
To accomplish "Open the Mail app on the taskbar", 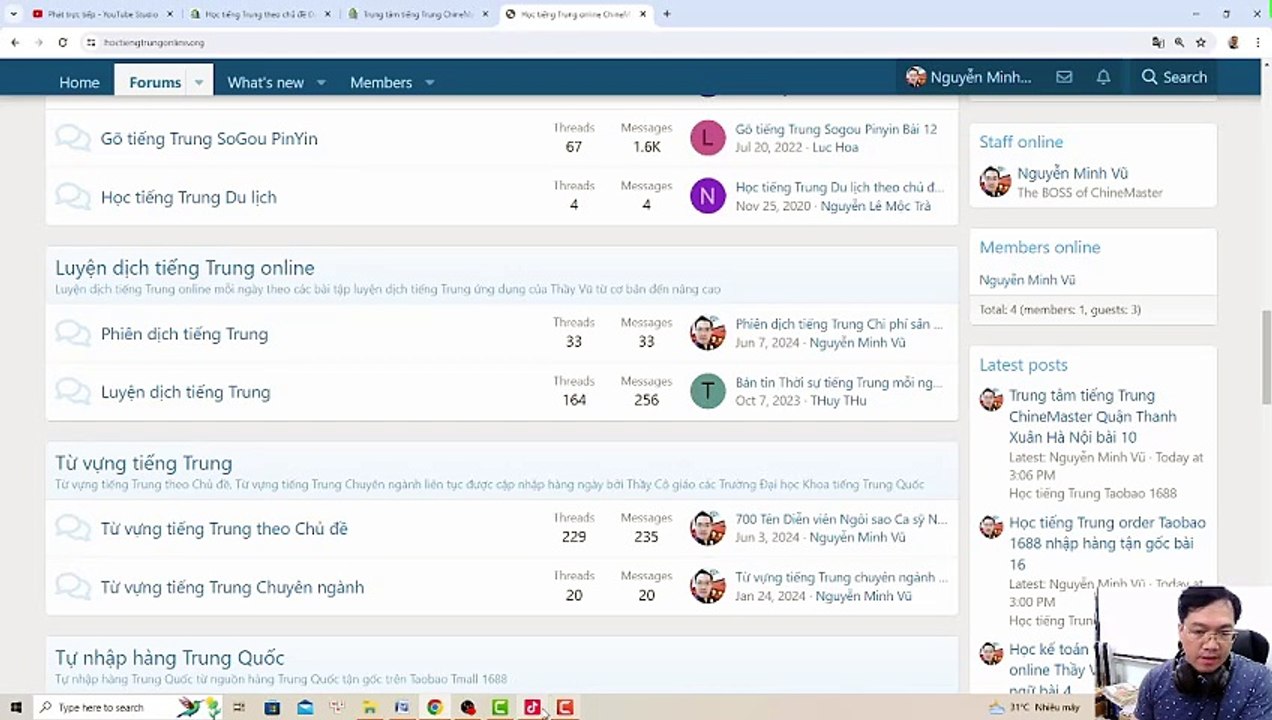I will pos(305,707).
